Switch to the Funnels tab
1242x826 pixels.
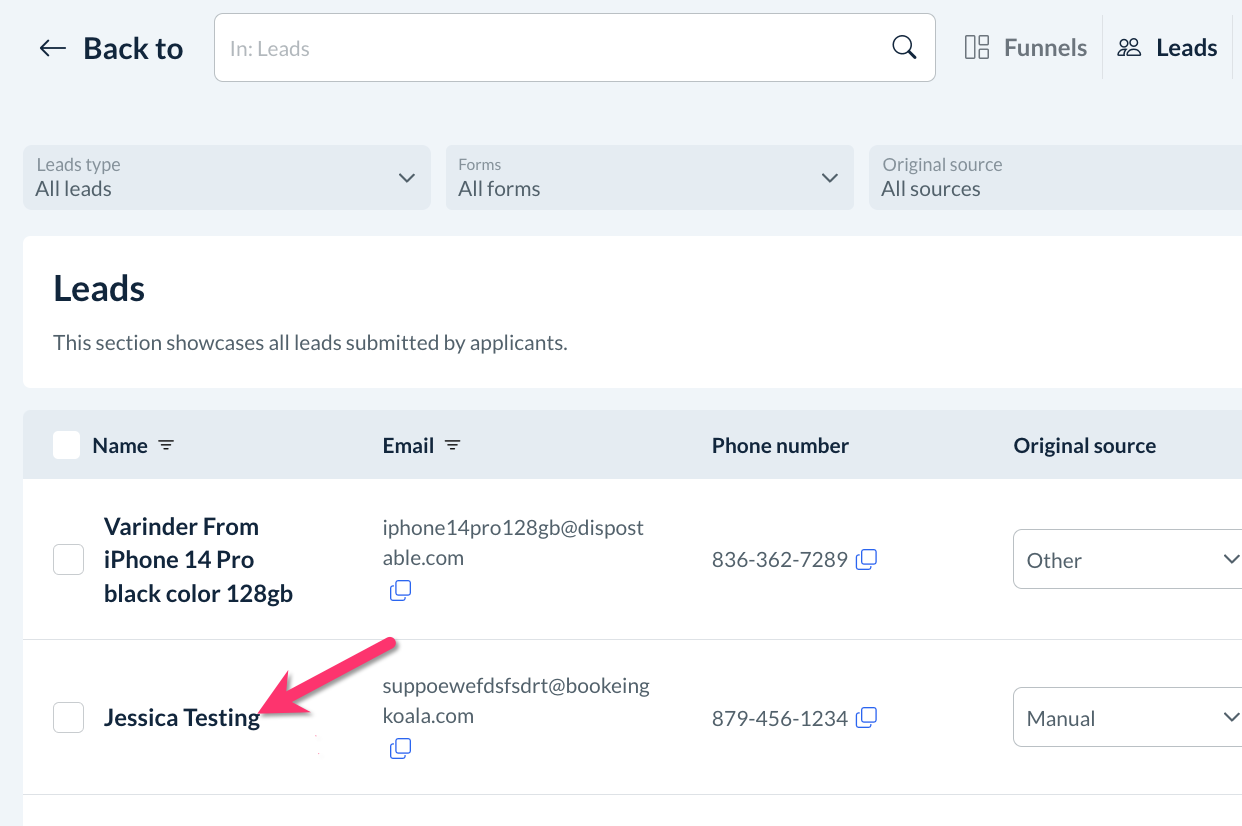pyautogui.click(x=1026, y=48)
